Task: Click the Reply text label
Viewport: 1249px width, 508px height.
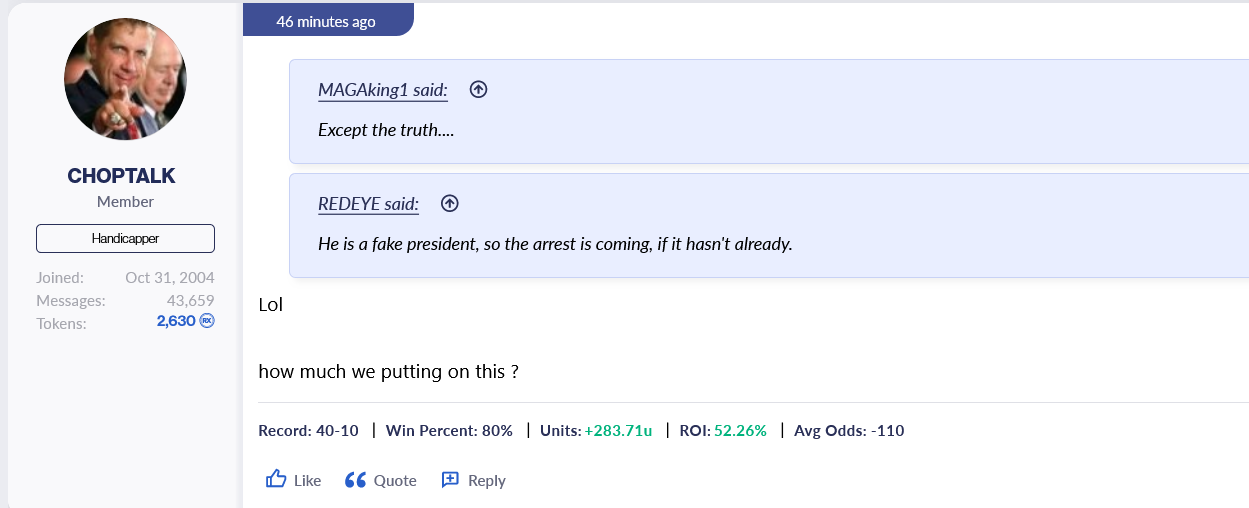Action: coord(487,480)
